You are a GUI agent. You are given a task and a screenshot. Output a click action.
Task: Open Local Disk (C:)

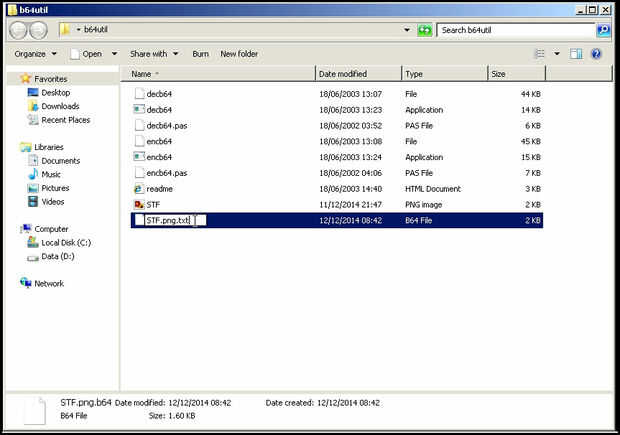(x=66, y=243)
